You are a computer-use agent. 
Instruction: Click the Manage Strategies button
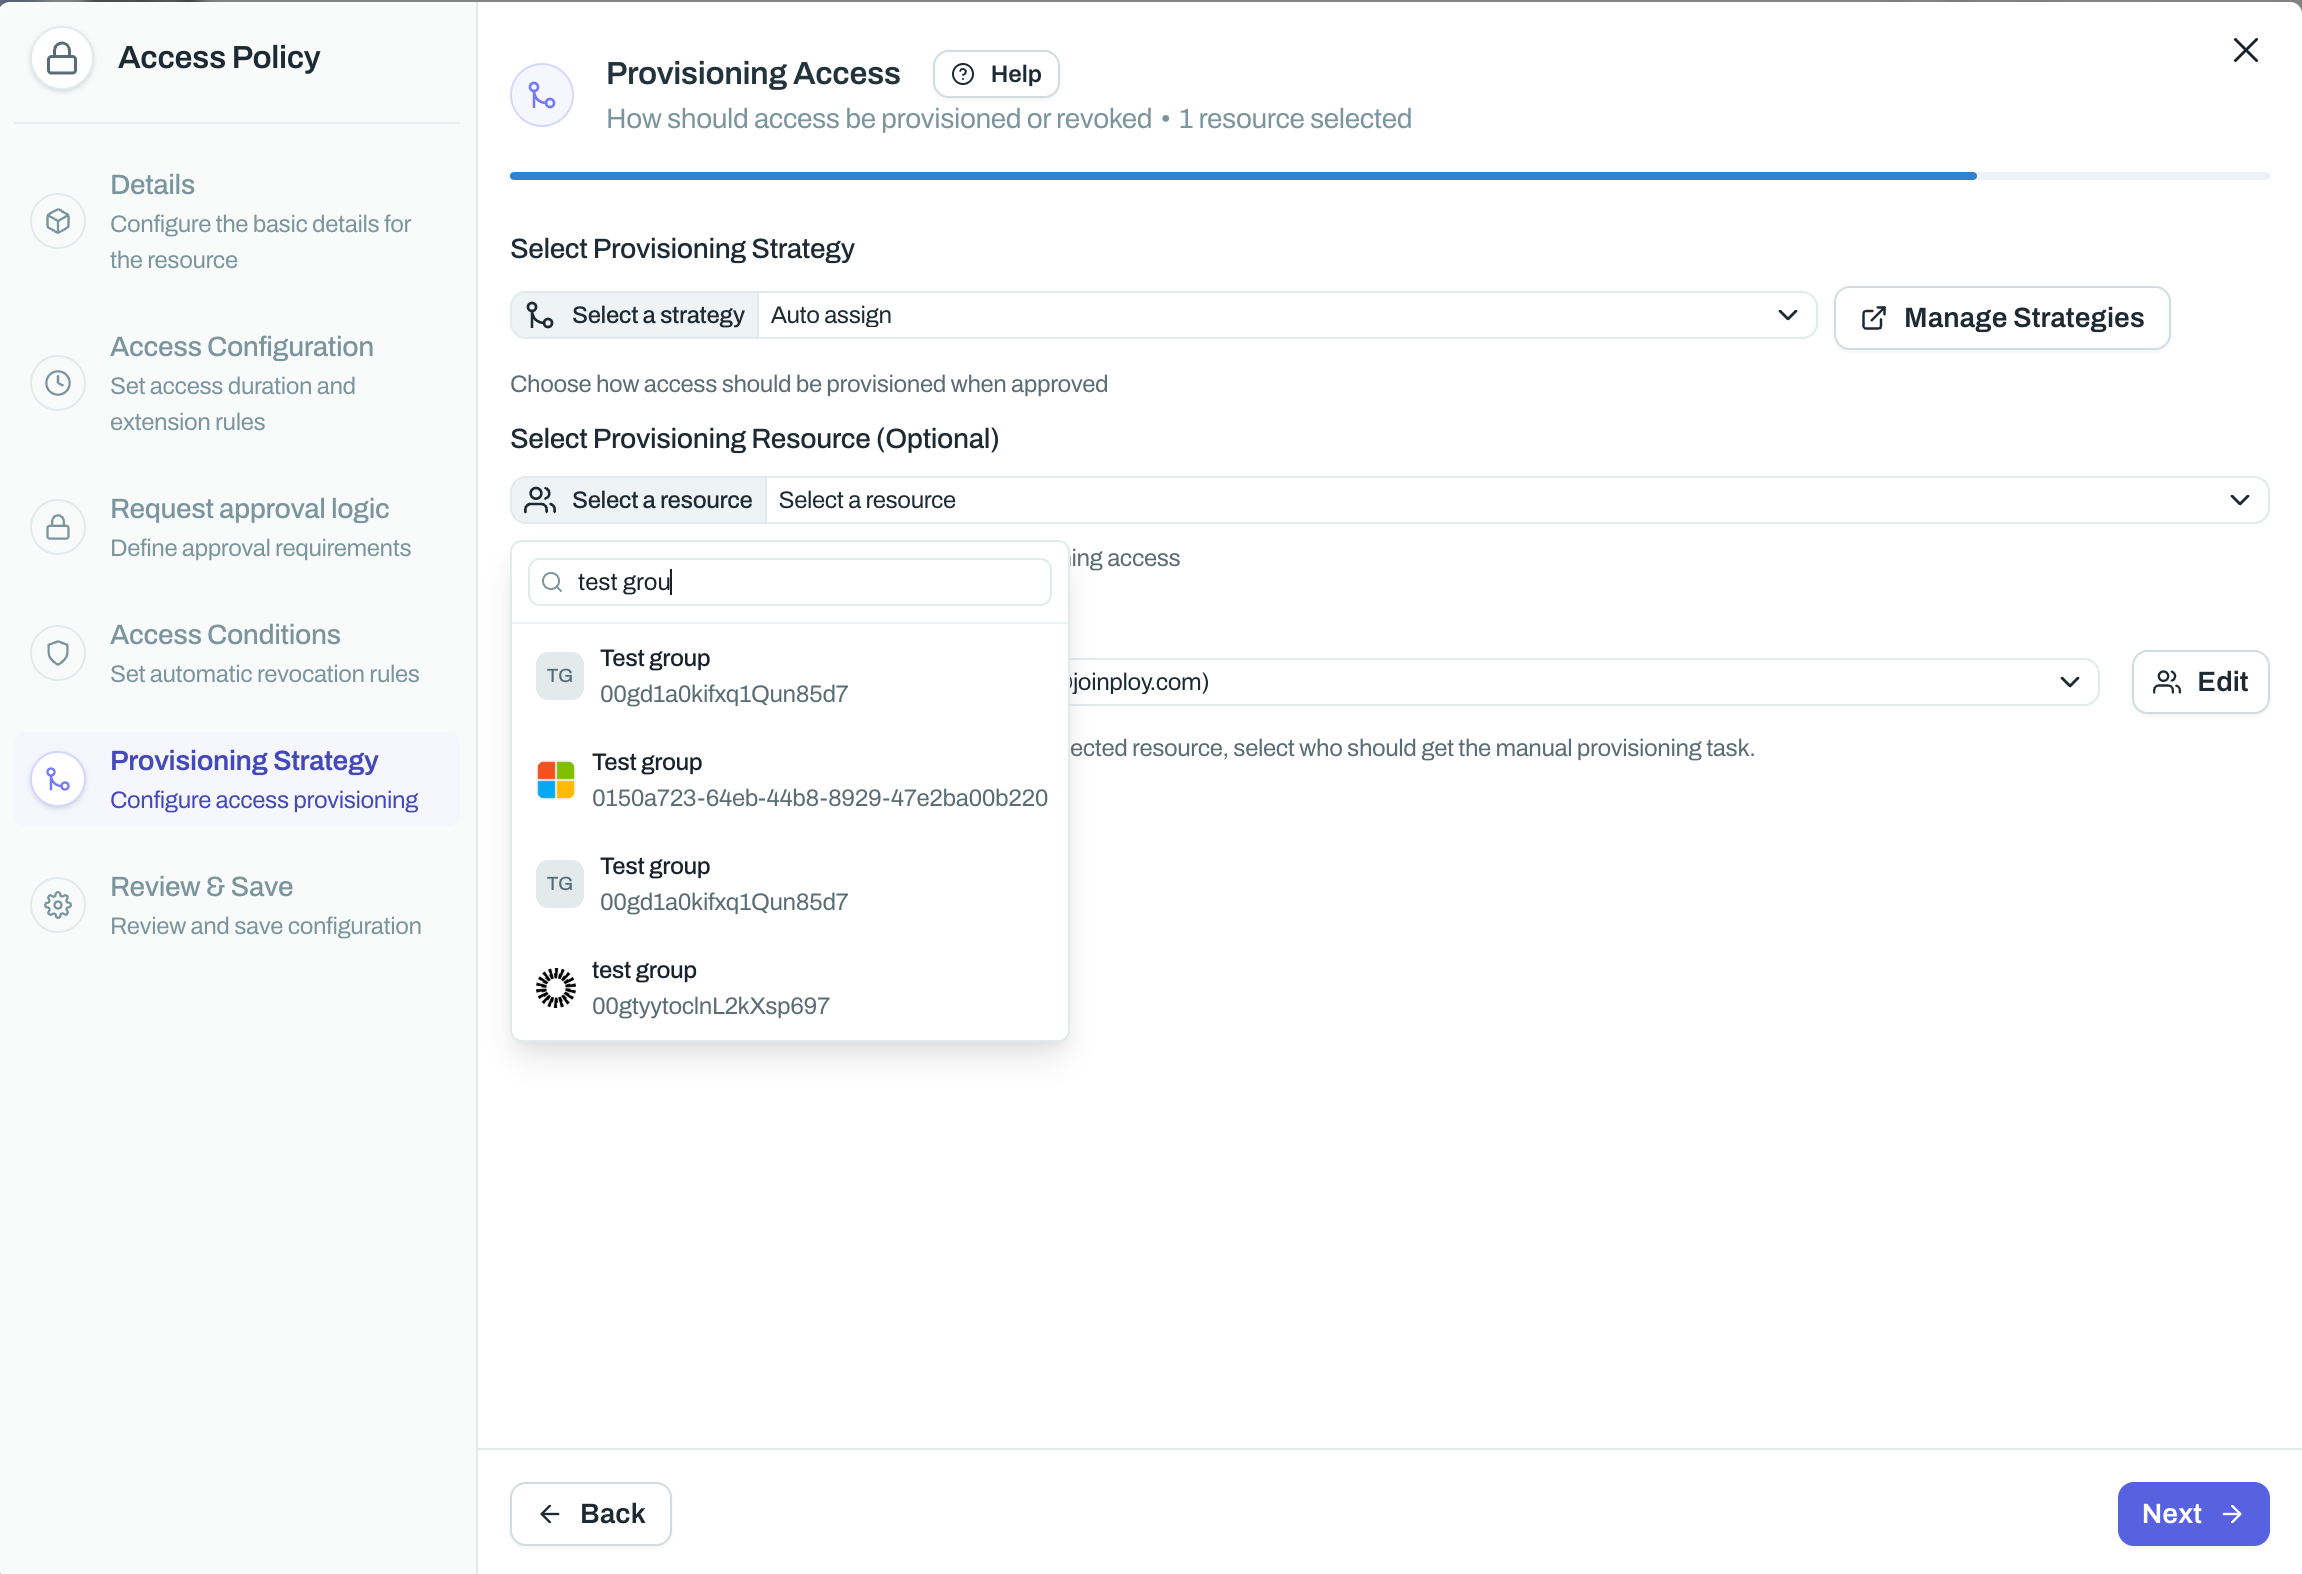pyautogui.click(x=2002, y=318)
